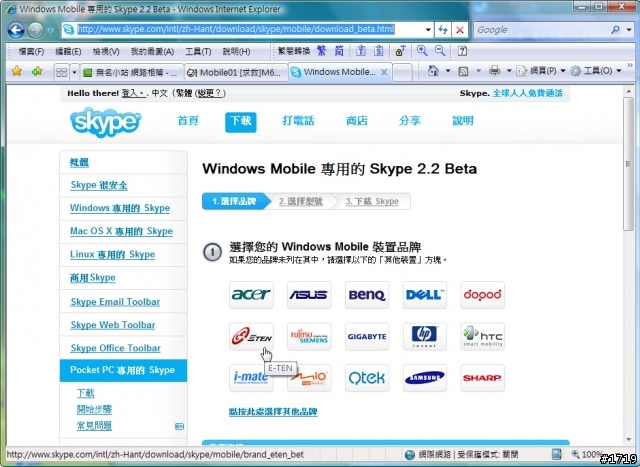Open the Print options dropdown arrow
Image resolution: width=640 pixels, height=467 pixels.
point(509,71)
